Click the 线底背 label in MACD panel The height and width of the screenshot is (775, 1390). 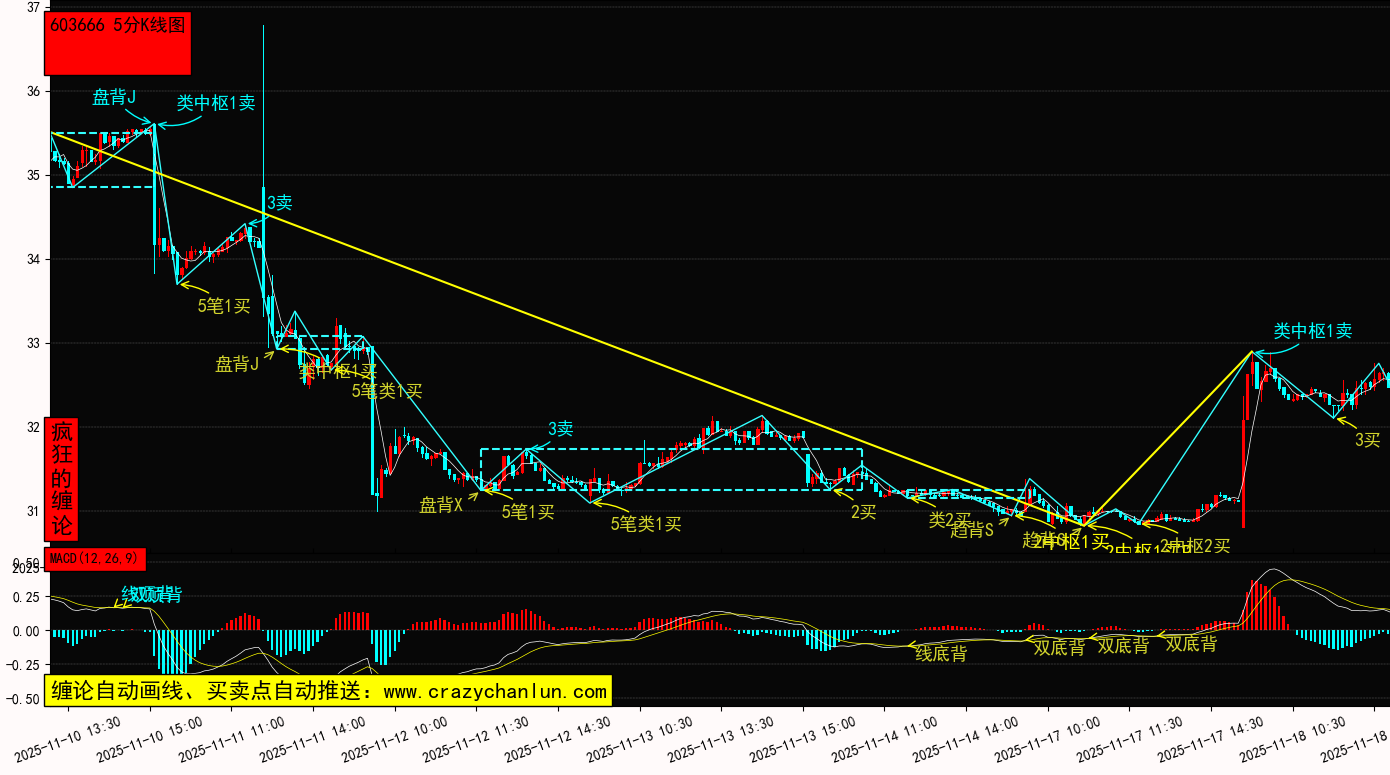tap(941, 653)
